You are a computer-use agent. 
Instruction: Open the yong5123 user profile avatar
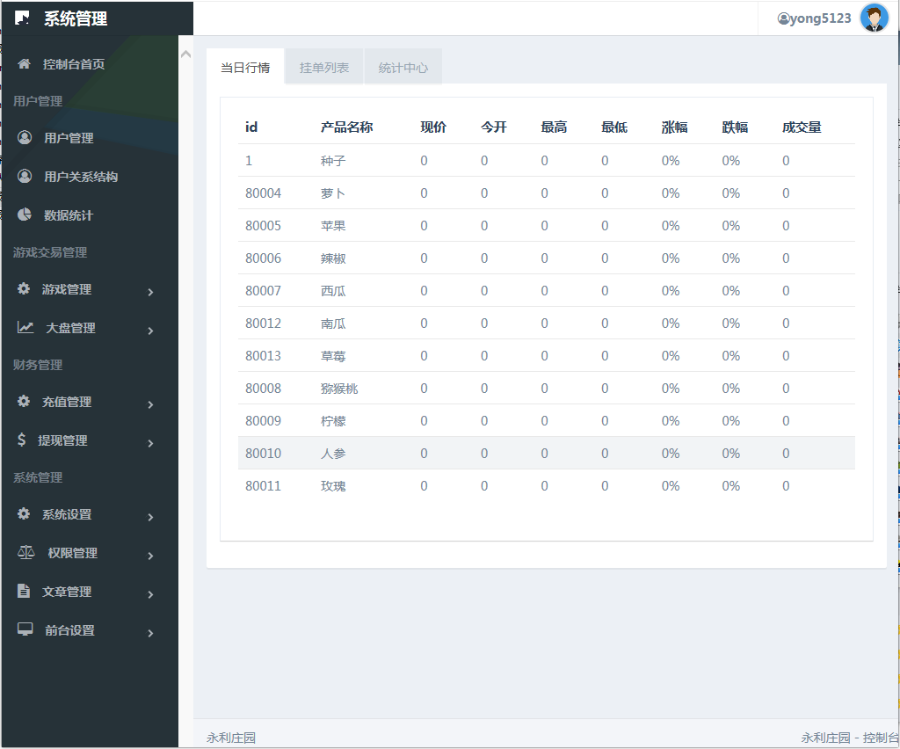click(x=874, y=18)
